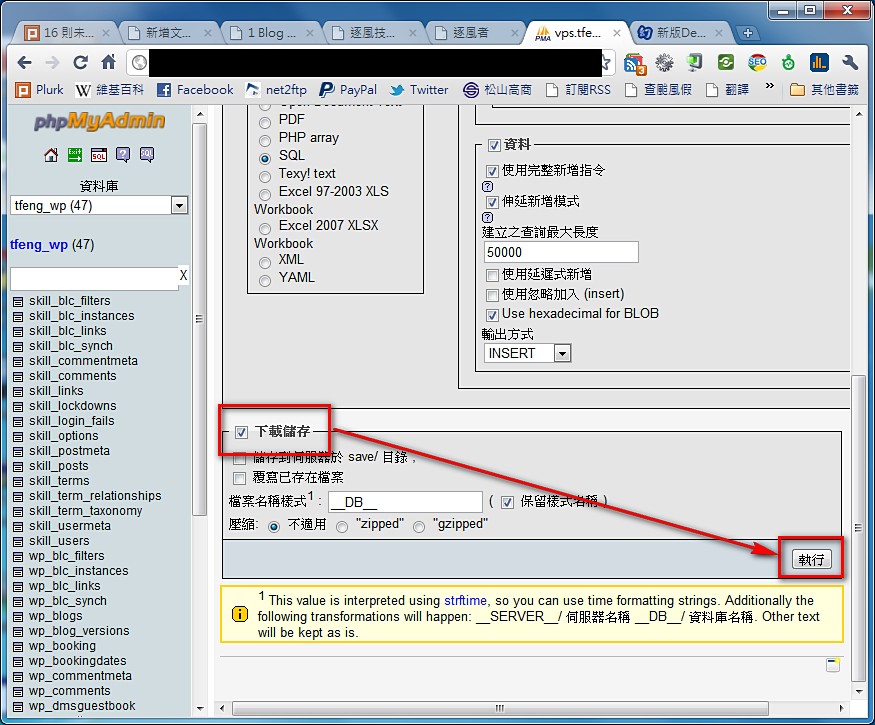Open the phpMyAdmin documentation help icon

(x=123, y=155)
